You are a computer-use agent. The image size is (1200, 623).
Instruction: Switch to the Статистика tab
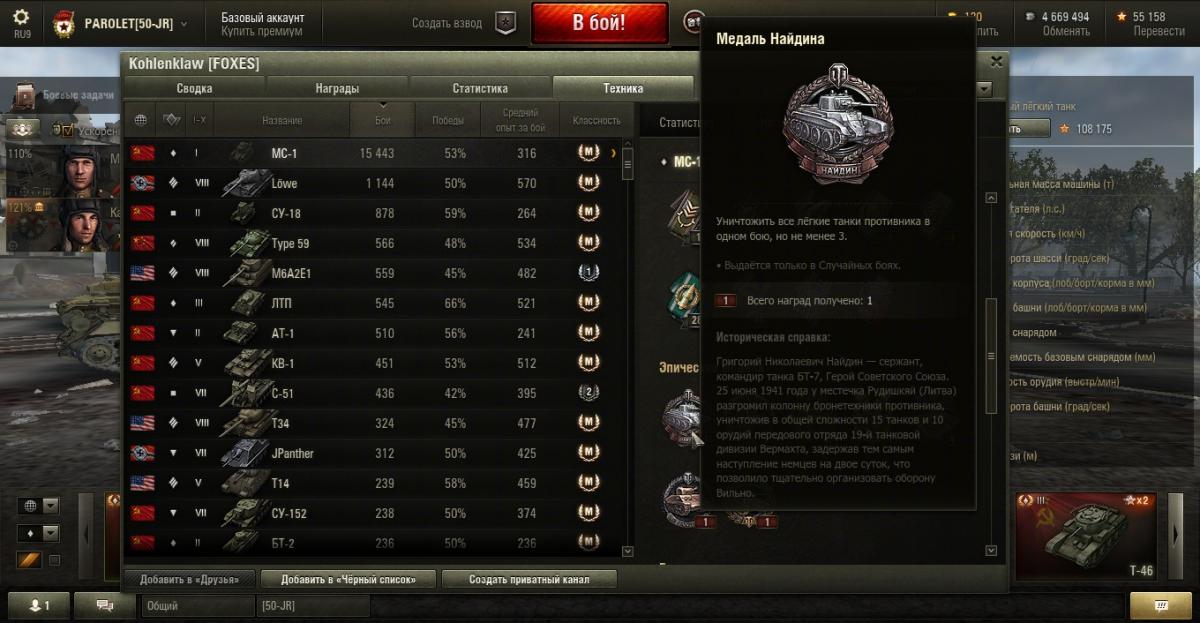click(480, 88)
